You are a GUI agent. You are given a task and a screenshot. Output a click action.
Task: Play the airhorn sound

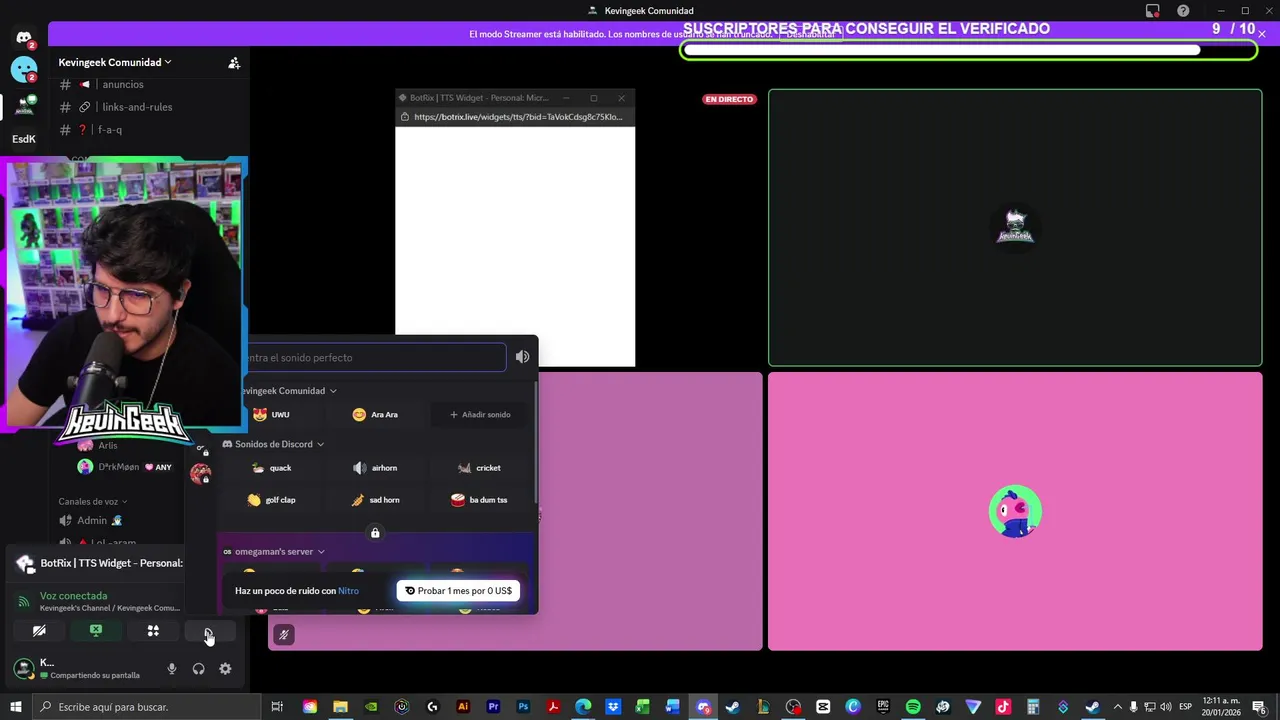[375, 468]
